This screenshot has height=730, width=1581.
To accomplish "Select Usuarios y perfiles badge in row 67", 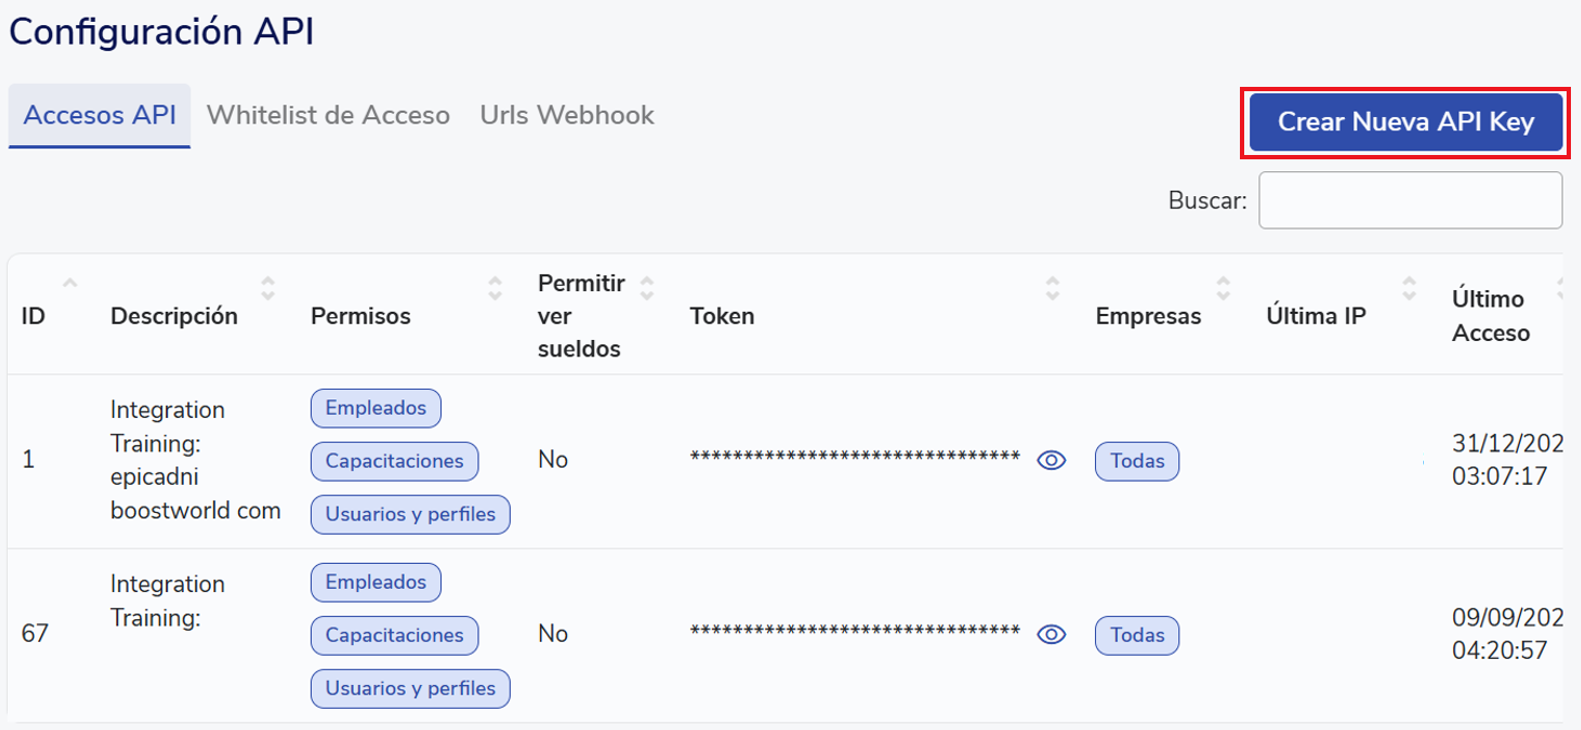I will tap(410, 688).
